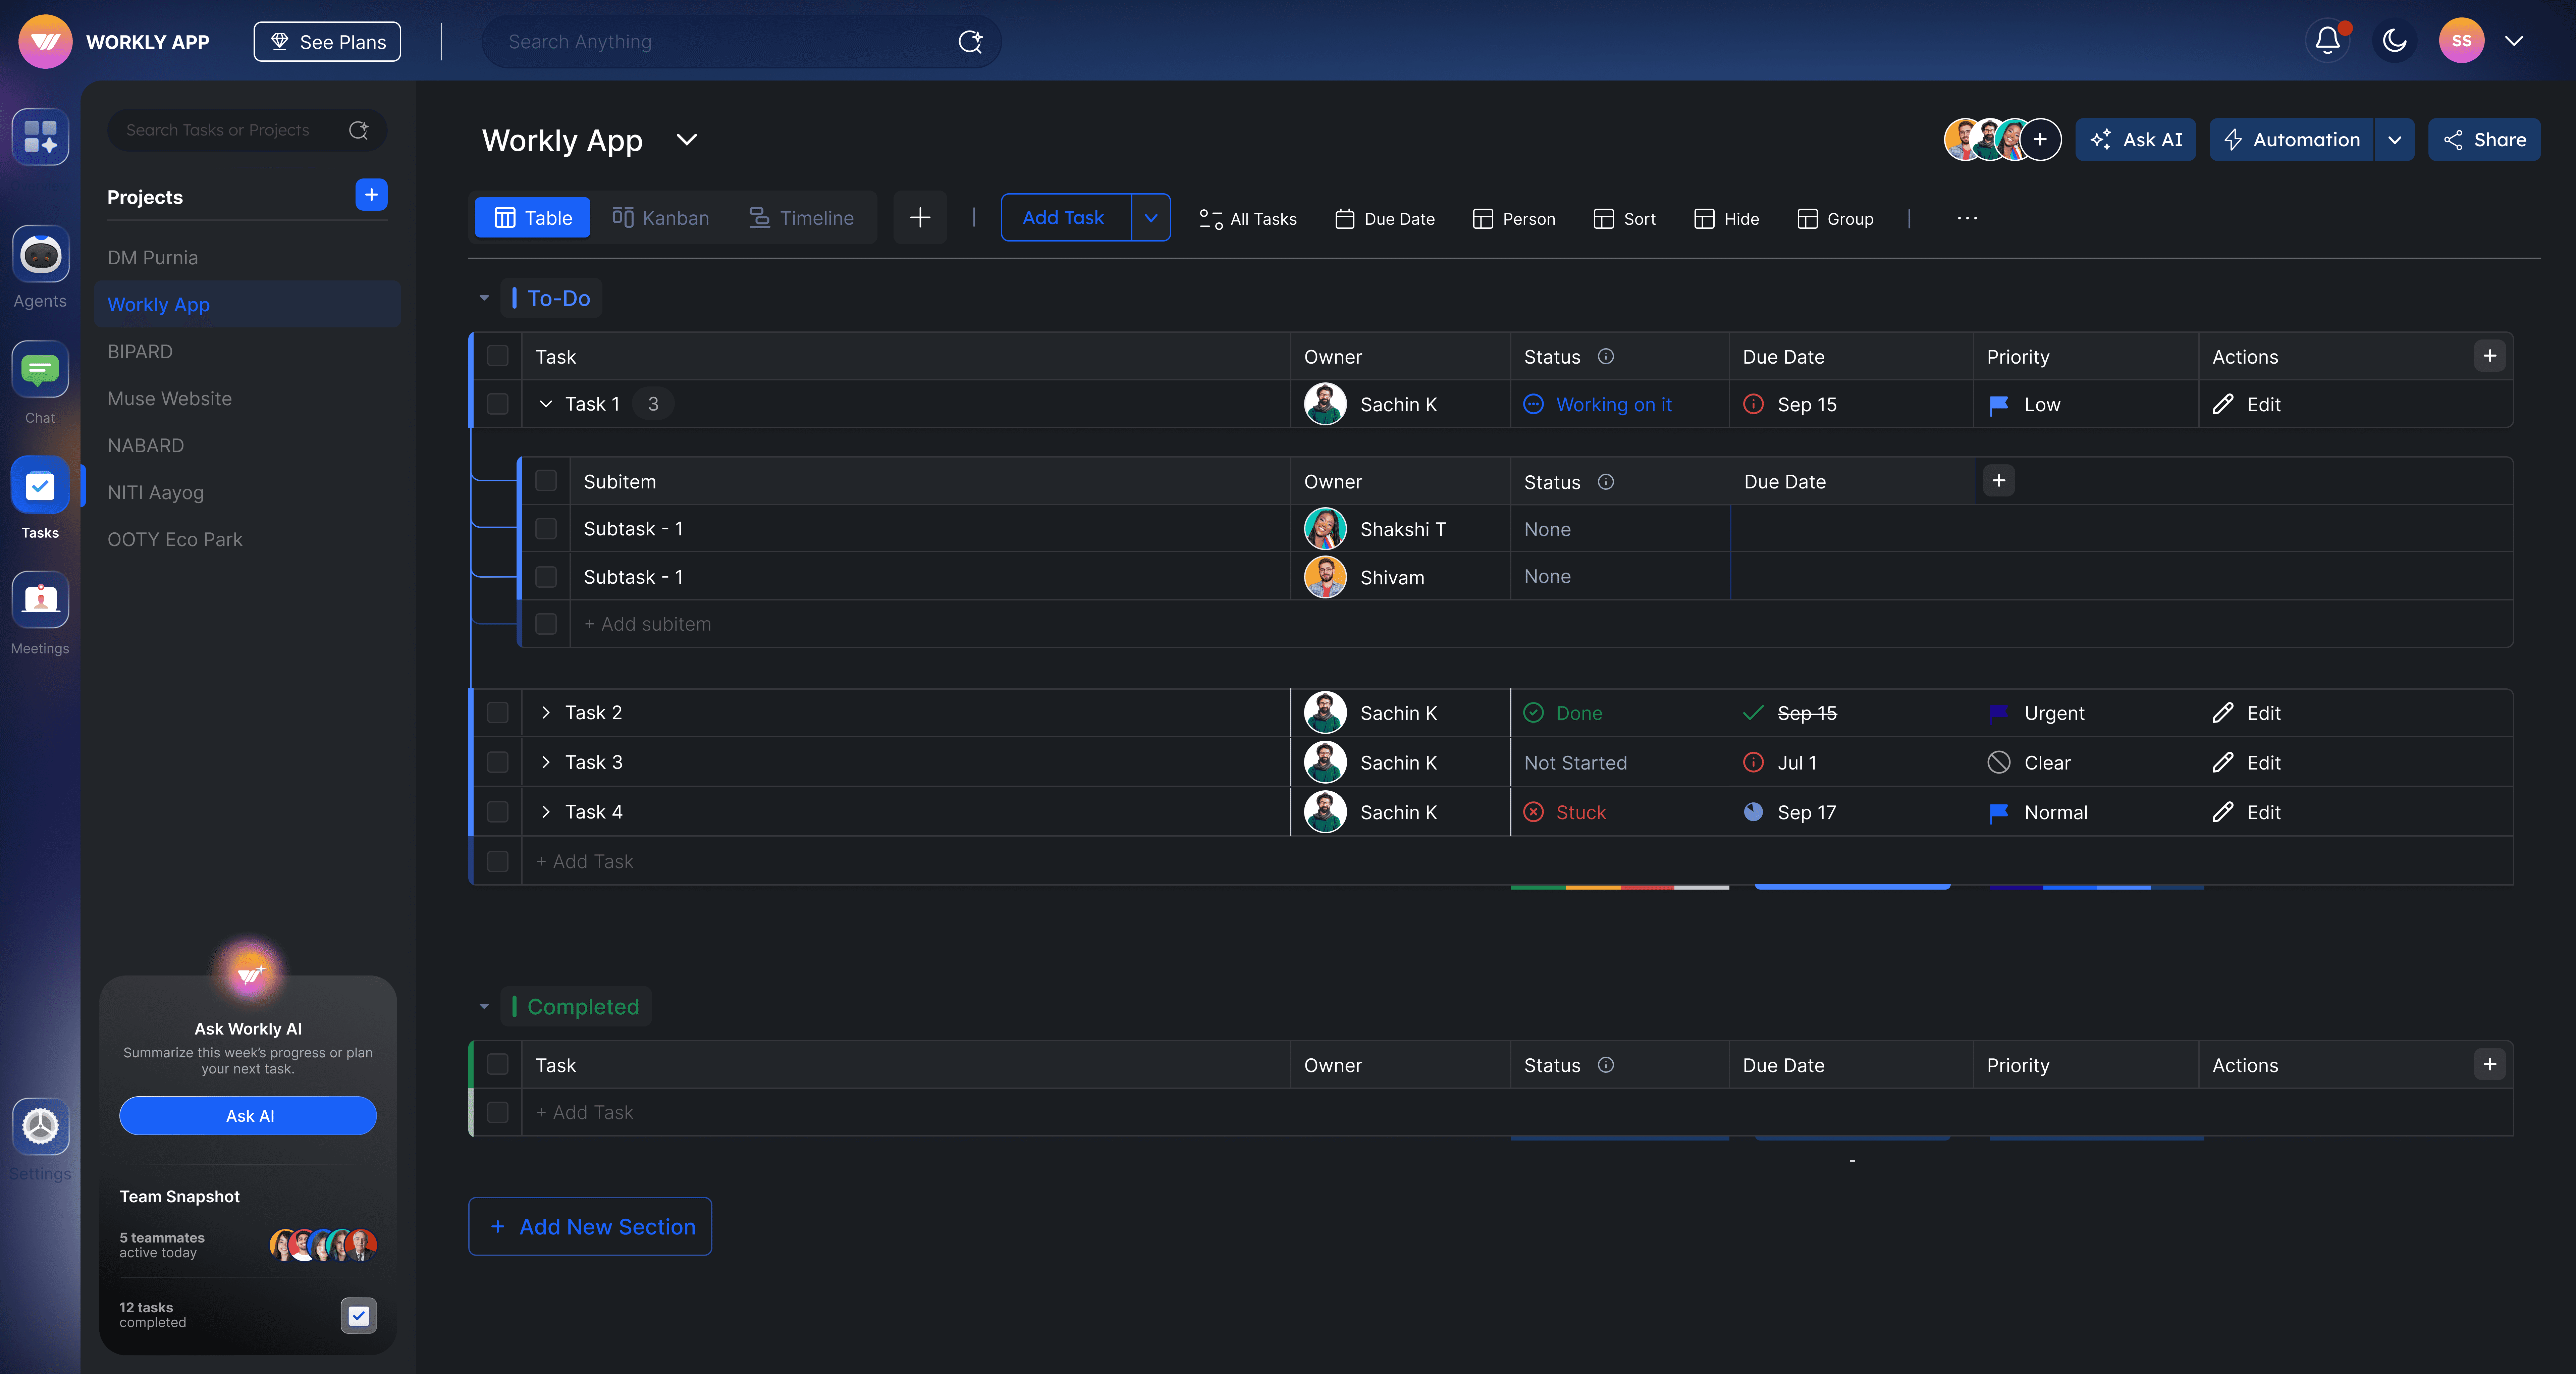Add a column in Subitem table header
The height and width of the screenshot is (1374, 2576).
1999,481
